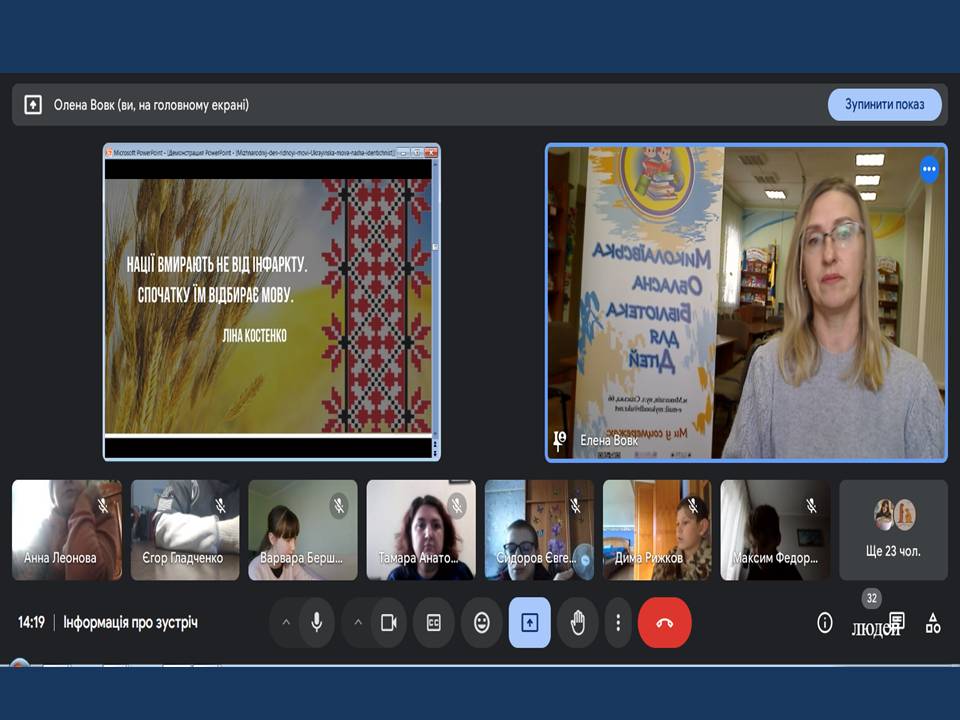Open more options three-dot menu in toolbar
Viewport: 960px width, 720px height.
tap(618, 622)
